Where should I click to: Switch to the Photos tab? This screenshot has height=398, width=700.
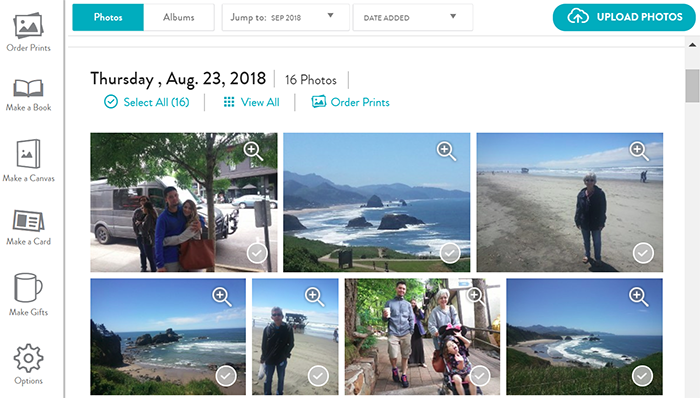click(108, 17)
